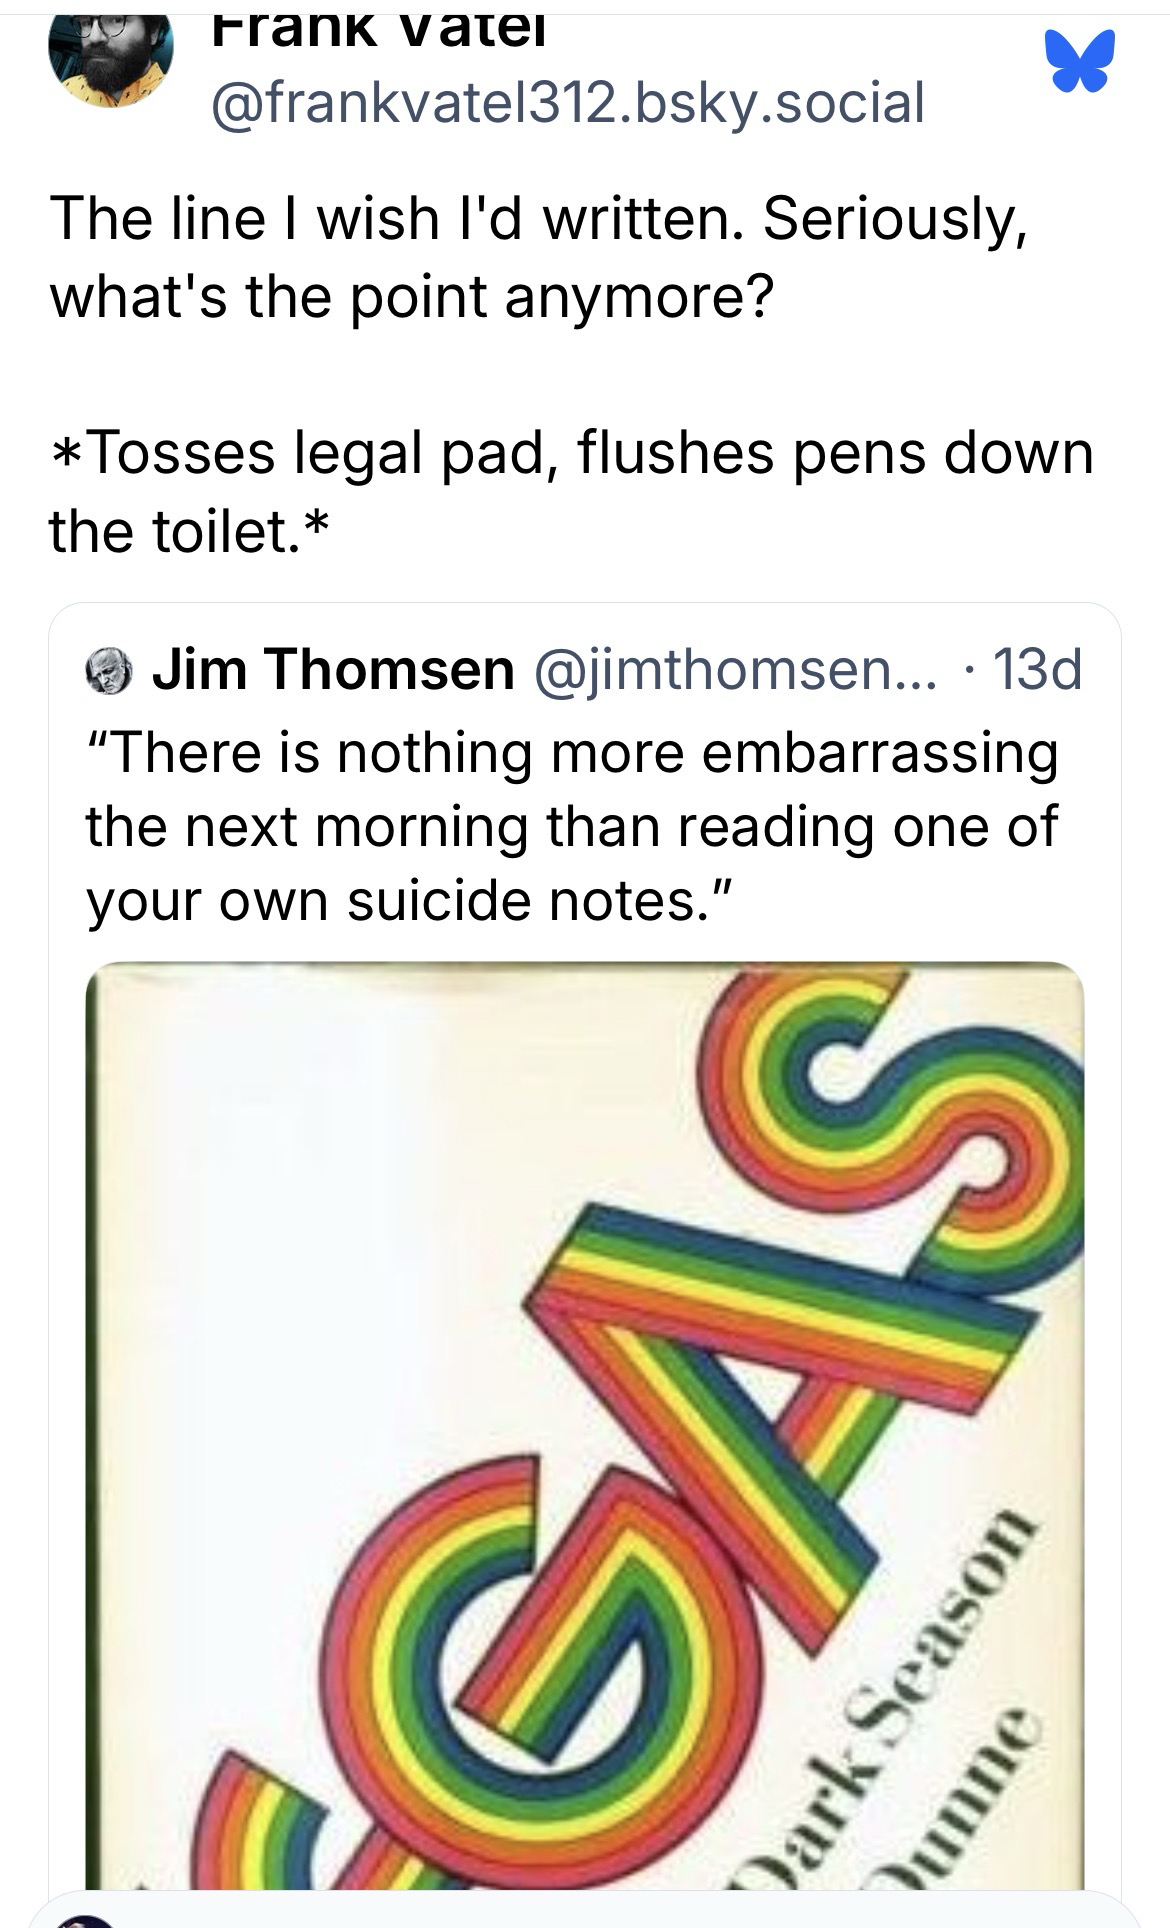Tap the partially visible next post below

coord(585,1910)
